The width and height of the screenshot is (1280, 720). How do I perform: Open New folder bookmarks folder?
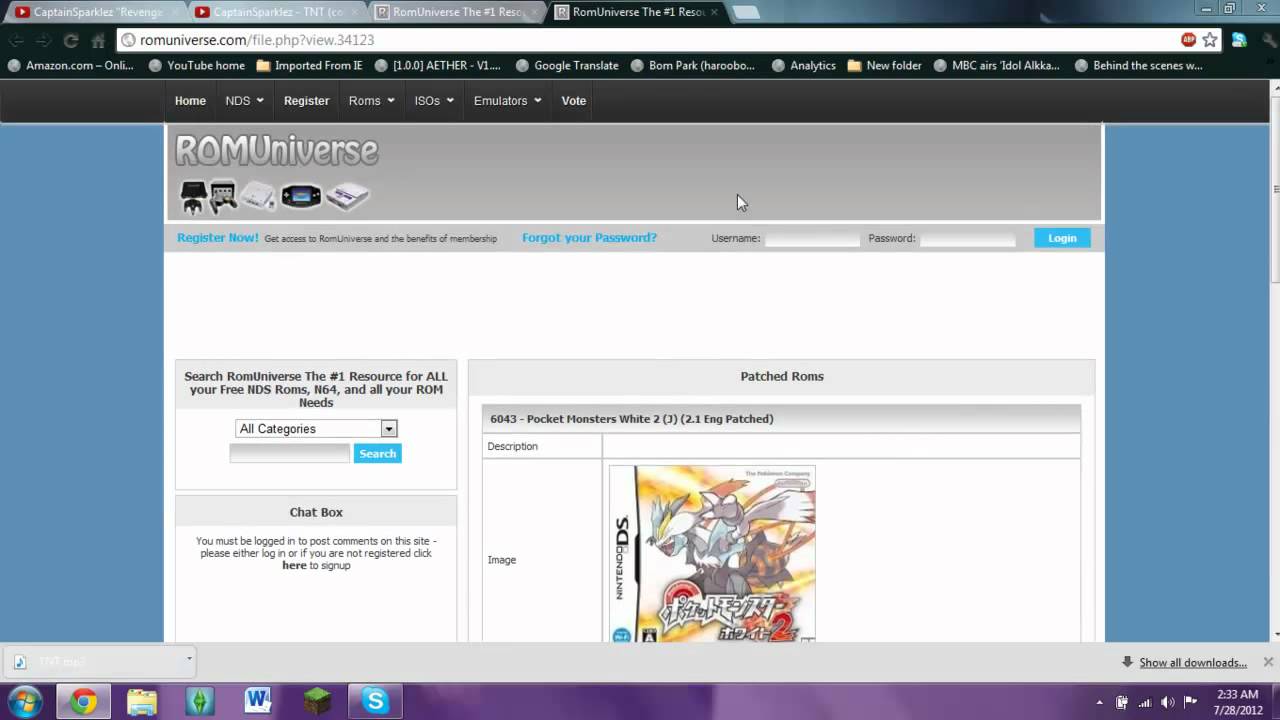click(884, 66)
